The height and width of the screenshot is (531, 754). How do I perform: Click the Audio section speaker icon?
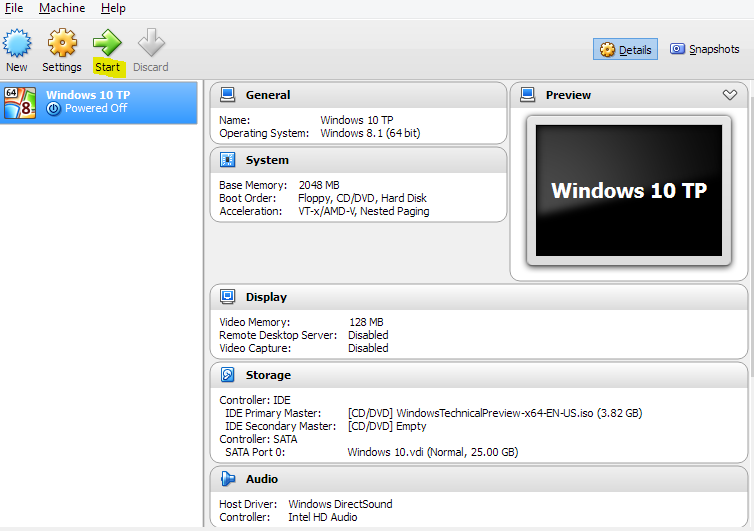[227, 479]
